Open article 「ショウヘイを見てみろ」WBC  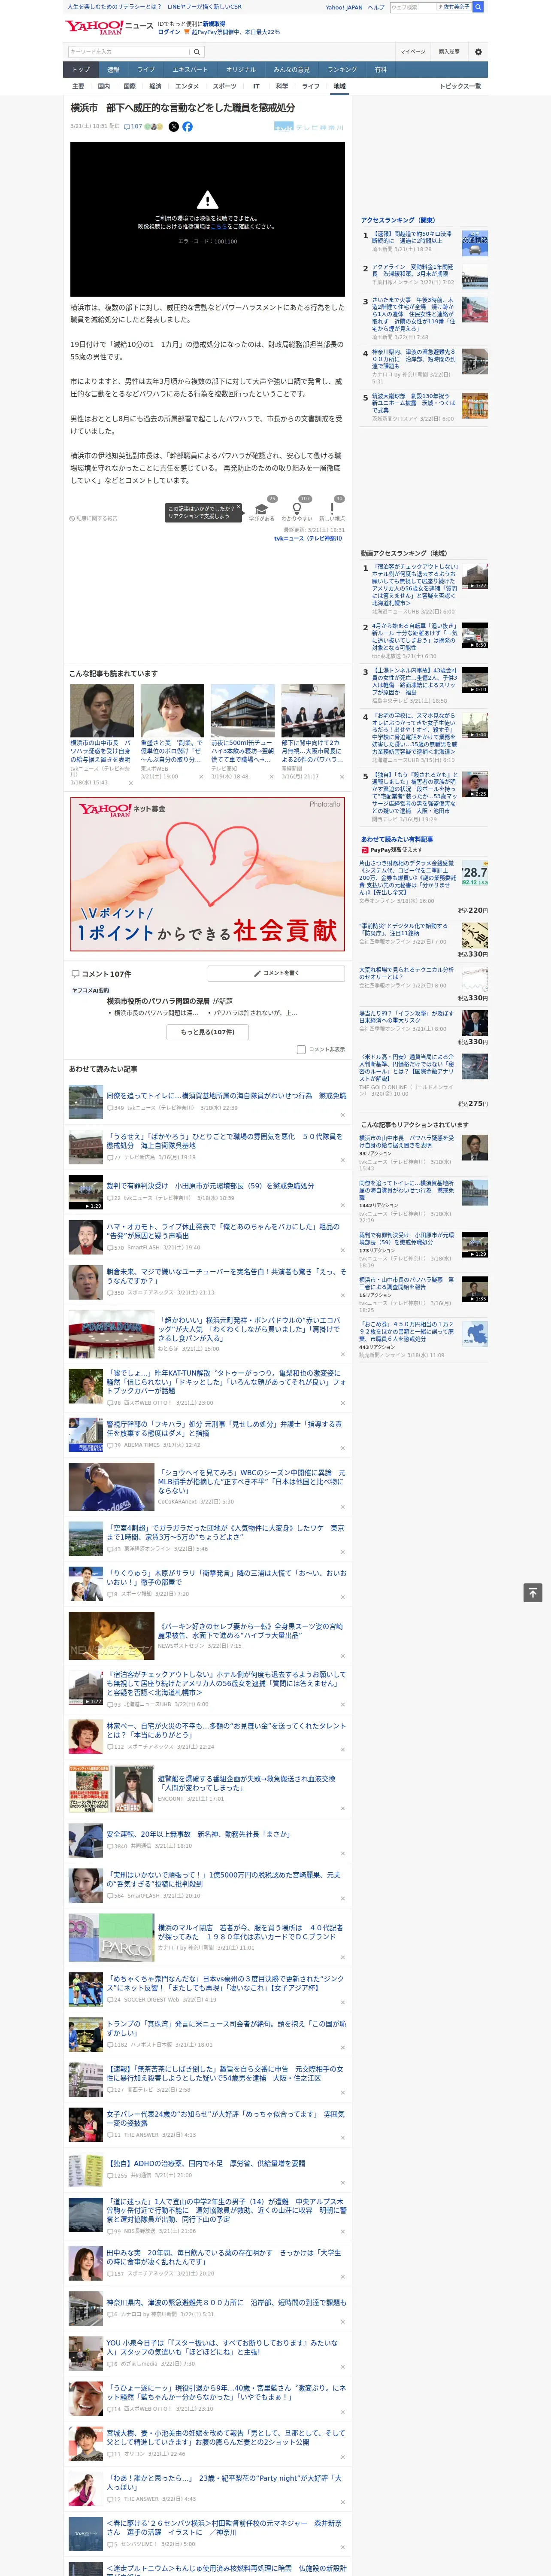[x=251, y=1481]
